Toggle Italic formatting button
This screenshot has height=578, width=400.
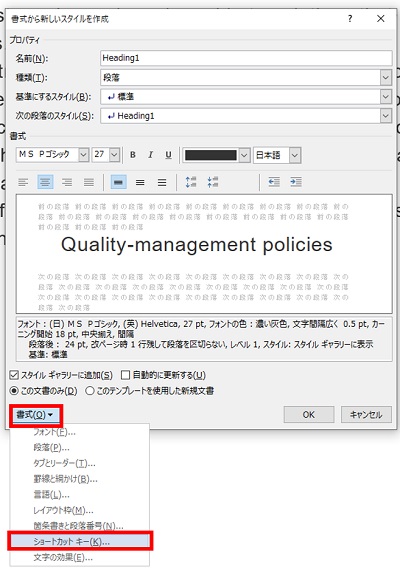(x=150, y=155)
